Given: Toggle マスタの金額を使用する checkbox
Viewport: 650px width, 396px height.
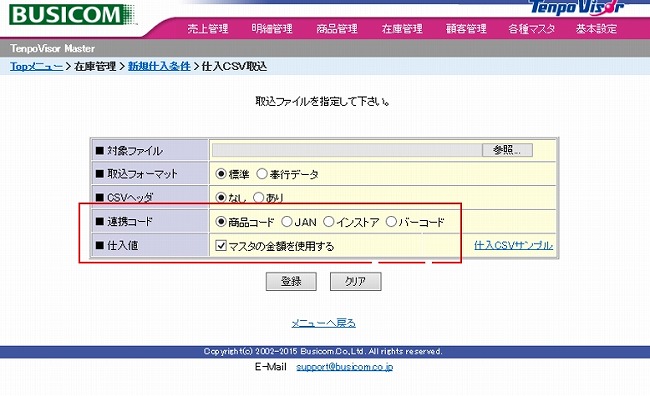Looking at the screenshot, I should (x=221, y=246).
